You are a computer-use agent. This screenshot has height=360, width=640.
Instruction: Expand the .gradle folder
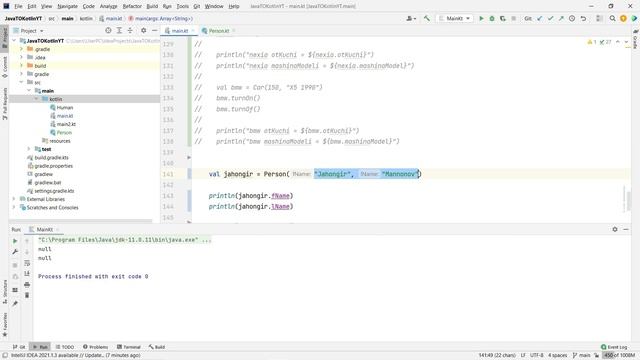(22, 49)
